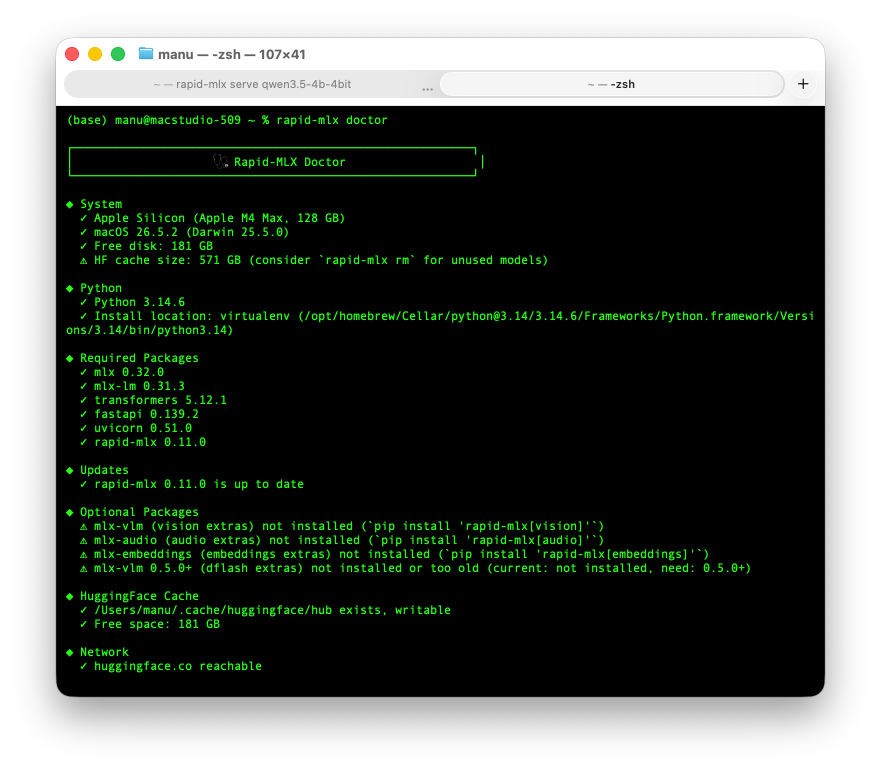
Task: Open a new terminal tab with plus button
Action: click(803, 84)
